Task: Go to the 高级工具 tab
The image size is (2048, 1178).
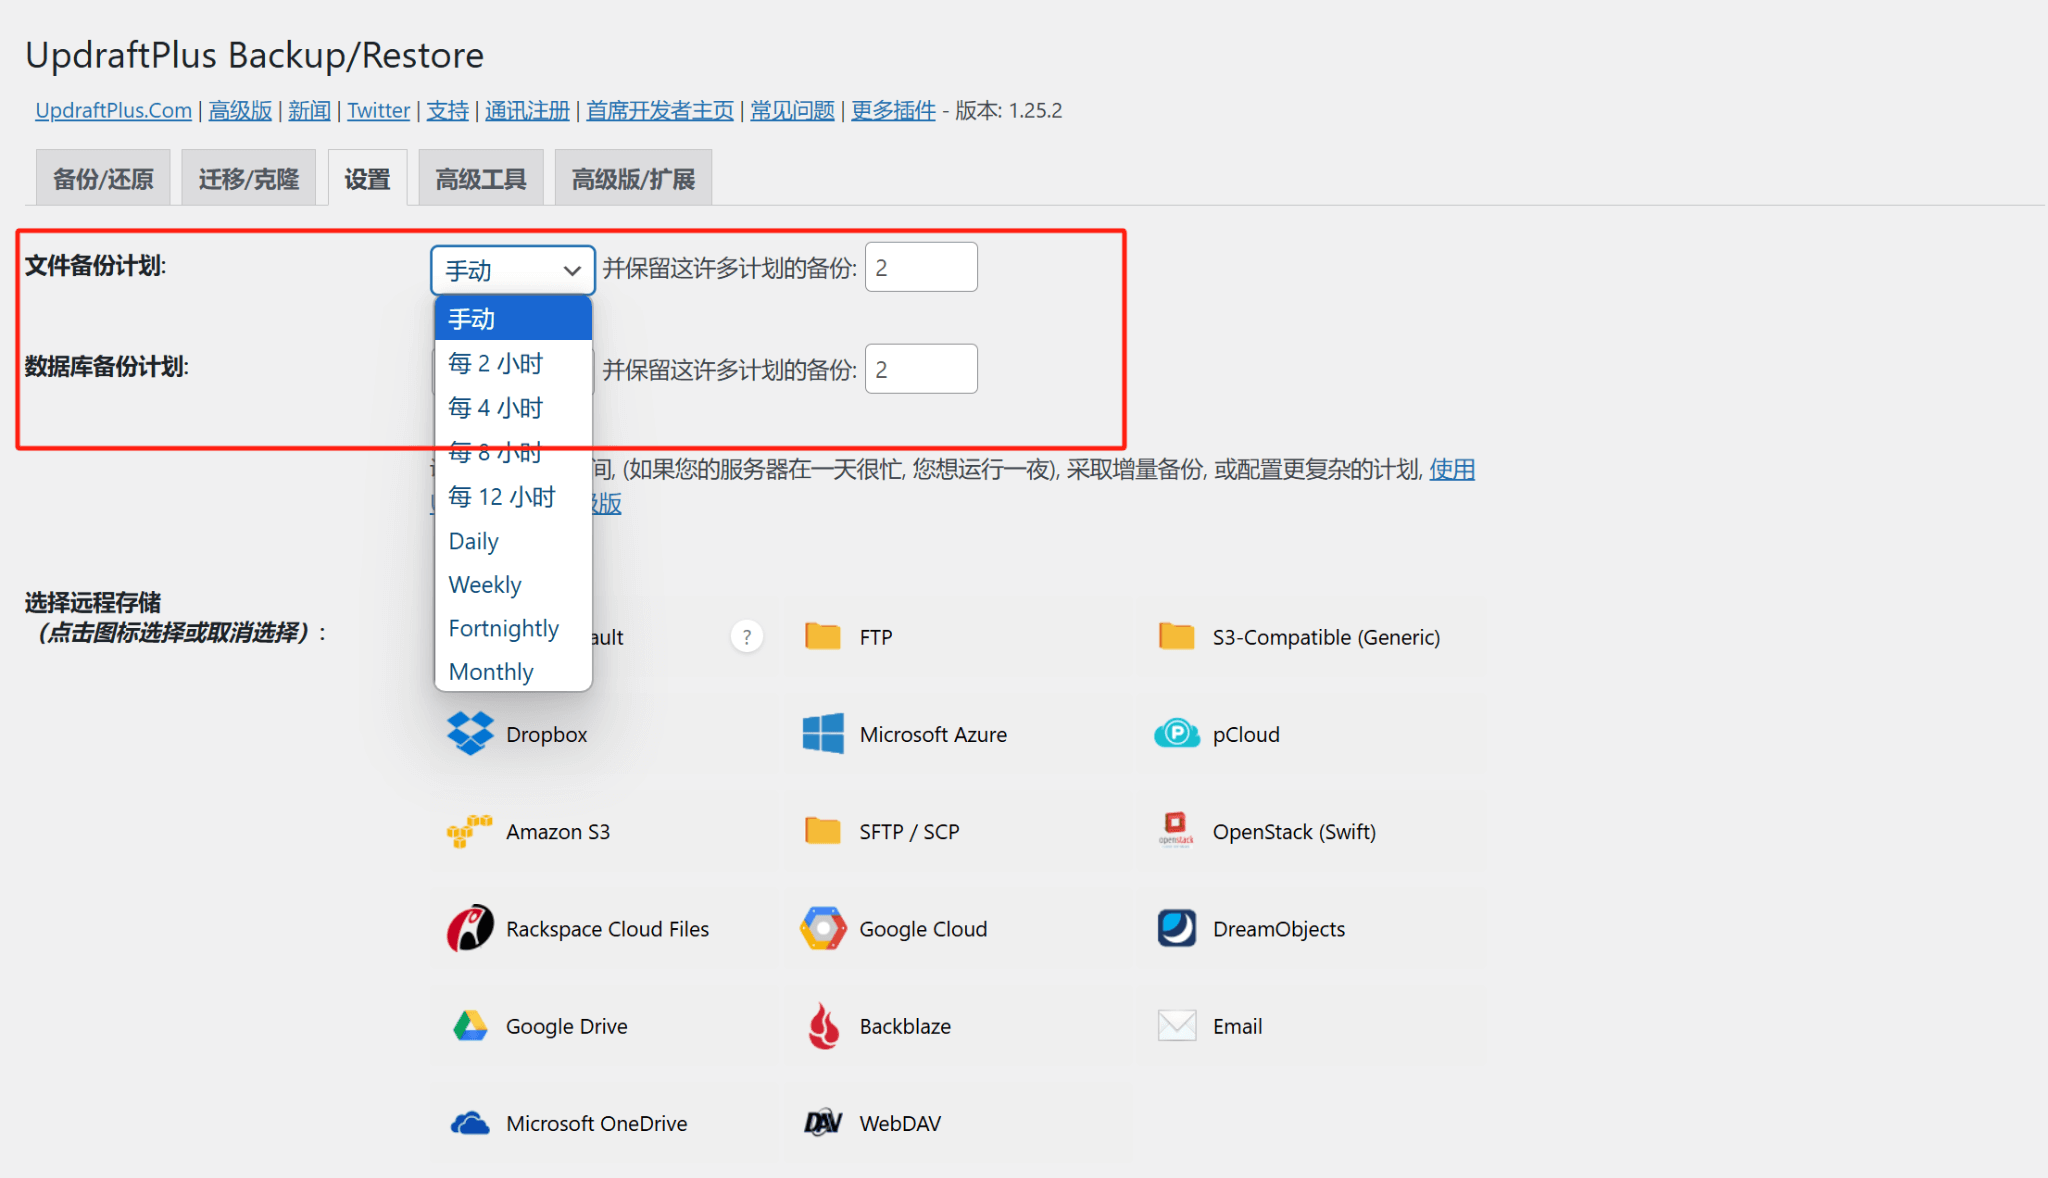Action: (x=481, y=178)
